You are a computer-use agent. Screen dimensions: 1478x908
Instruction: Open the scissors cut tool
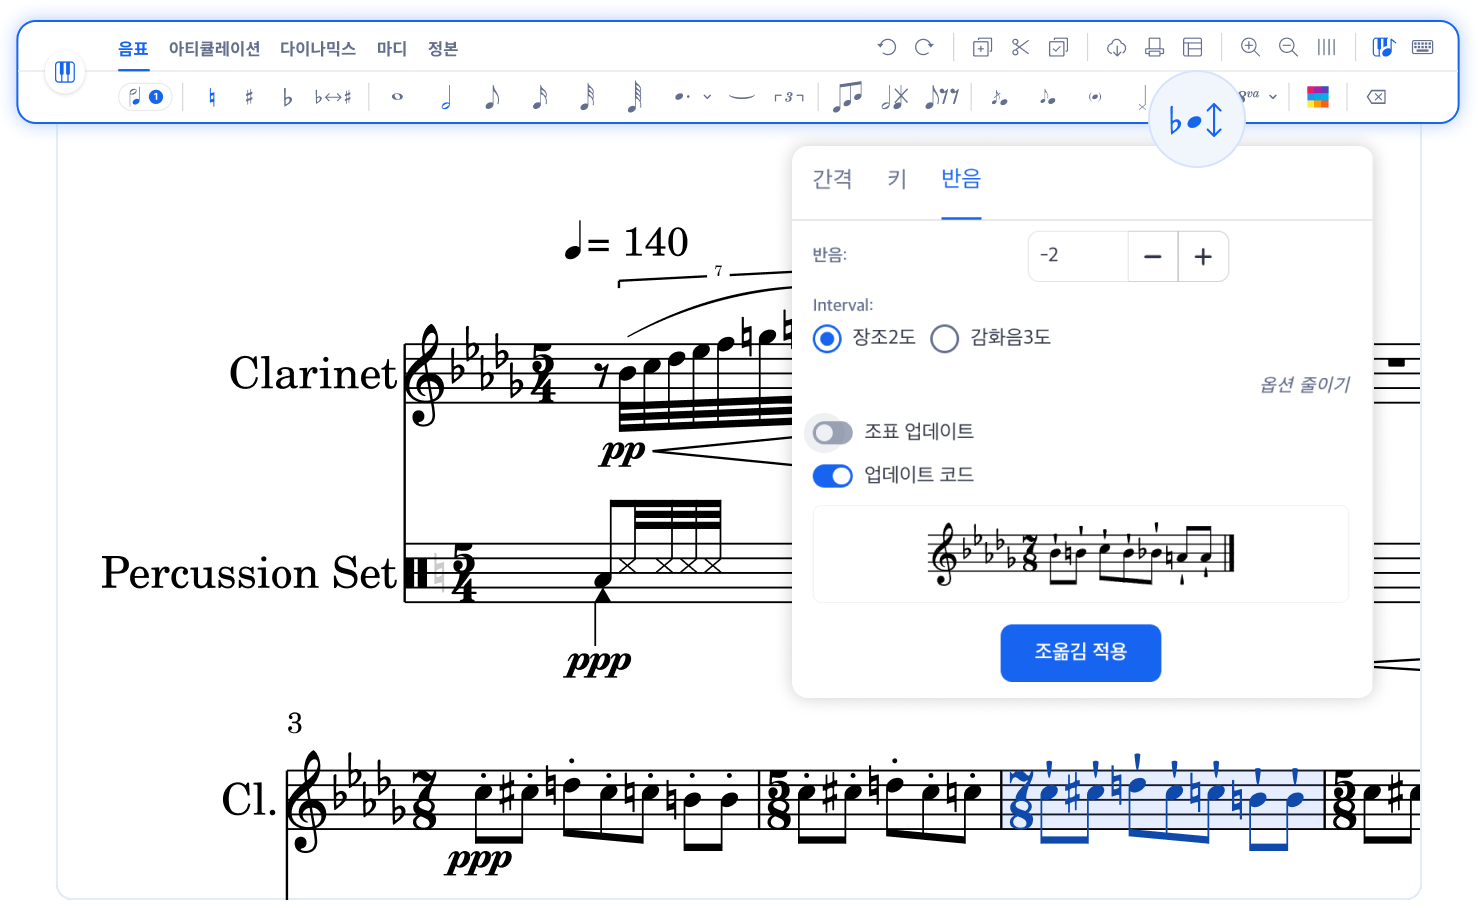click(1019, 47)
